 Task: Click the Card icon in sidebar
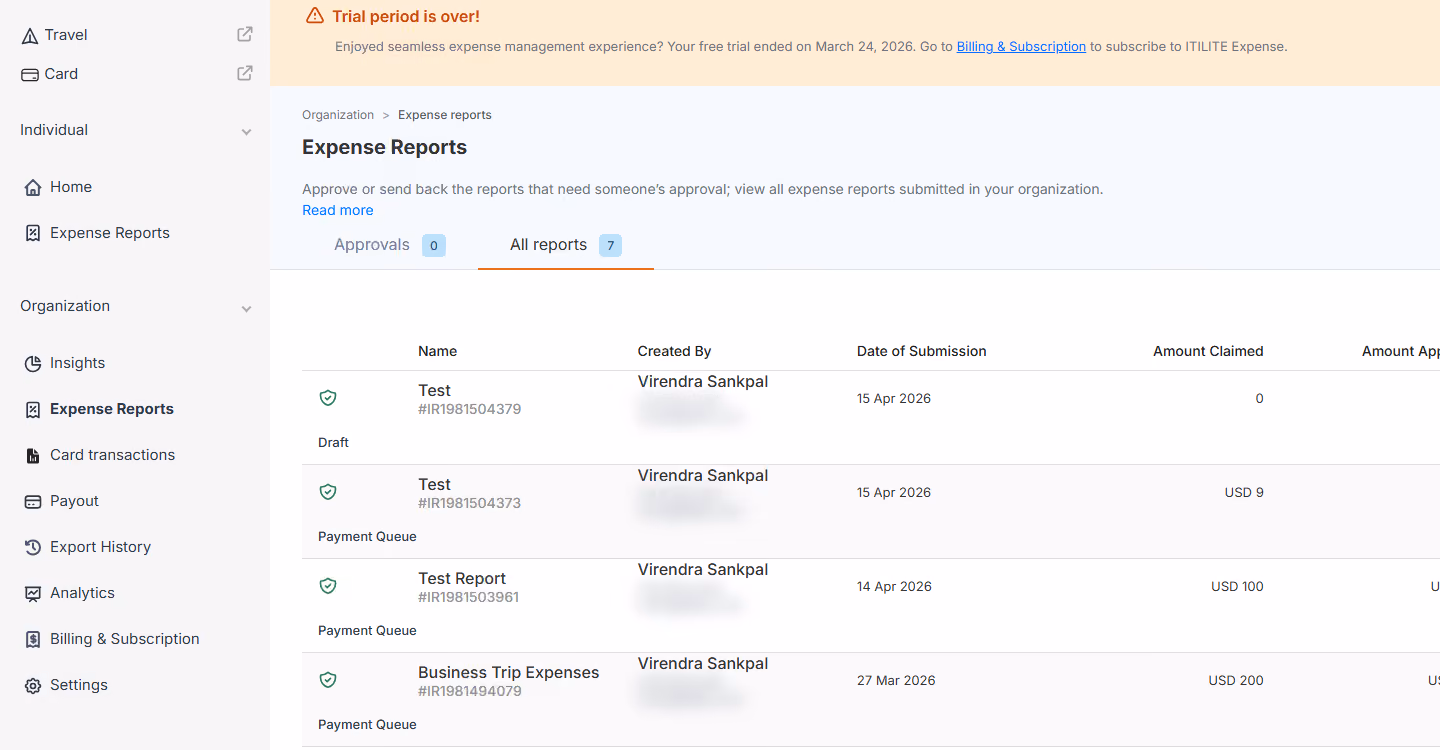tap(30, 74)
